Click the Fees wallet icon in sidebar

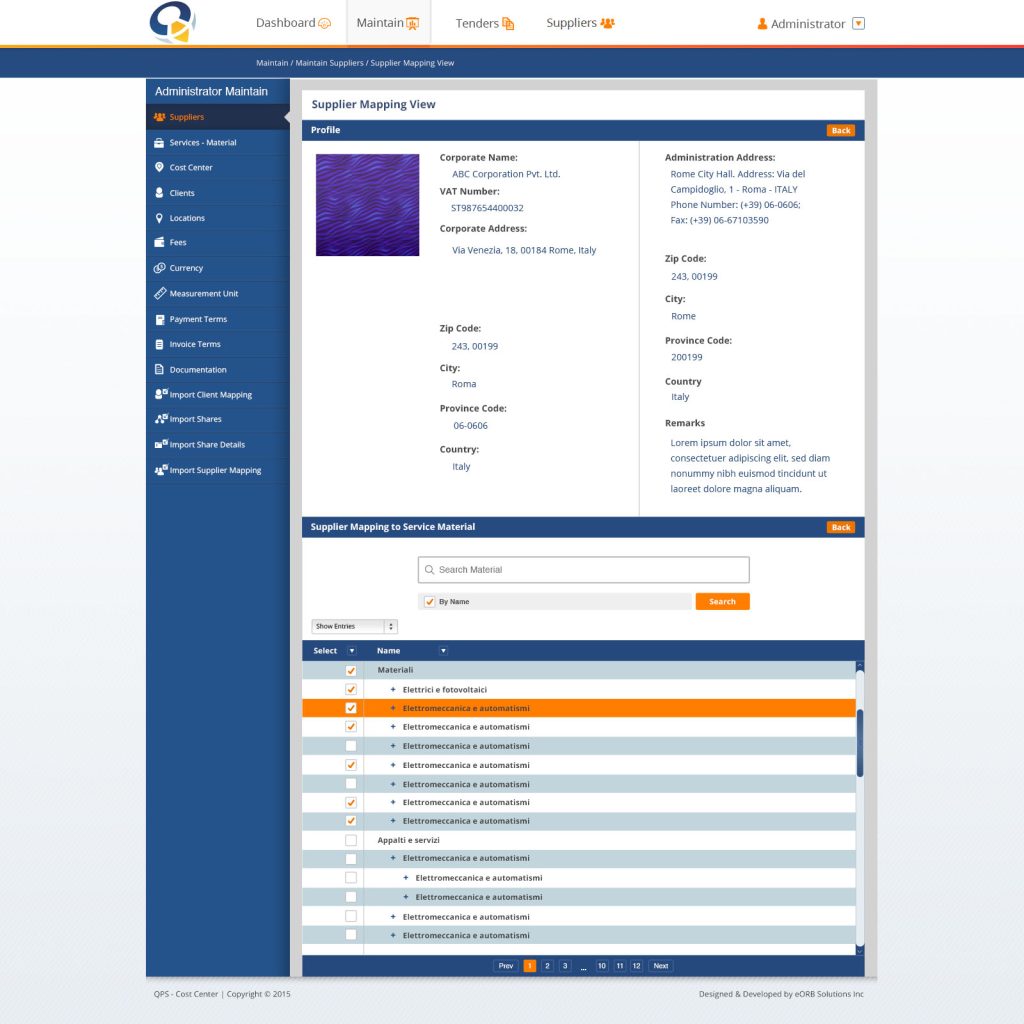coord(159,243)
